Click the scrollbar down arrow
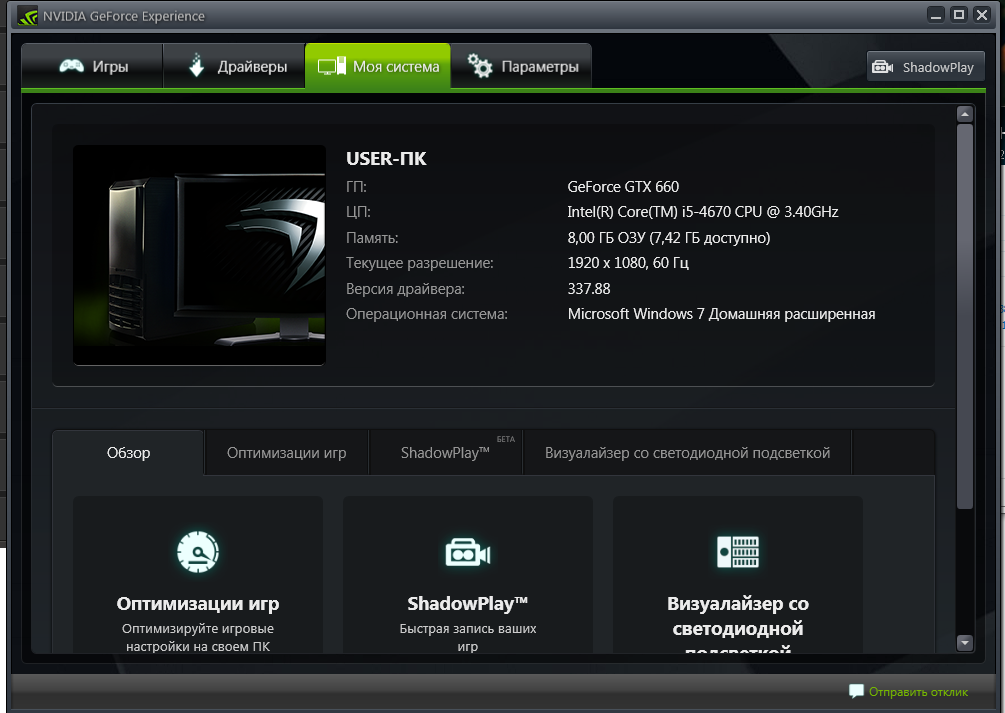 965,642
